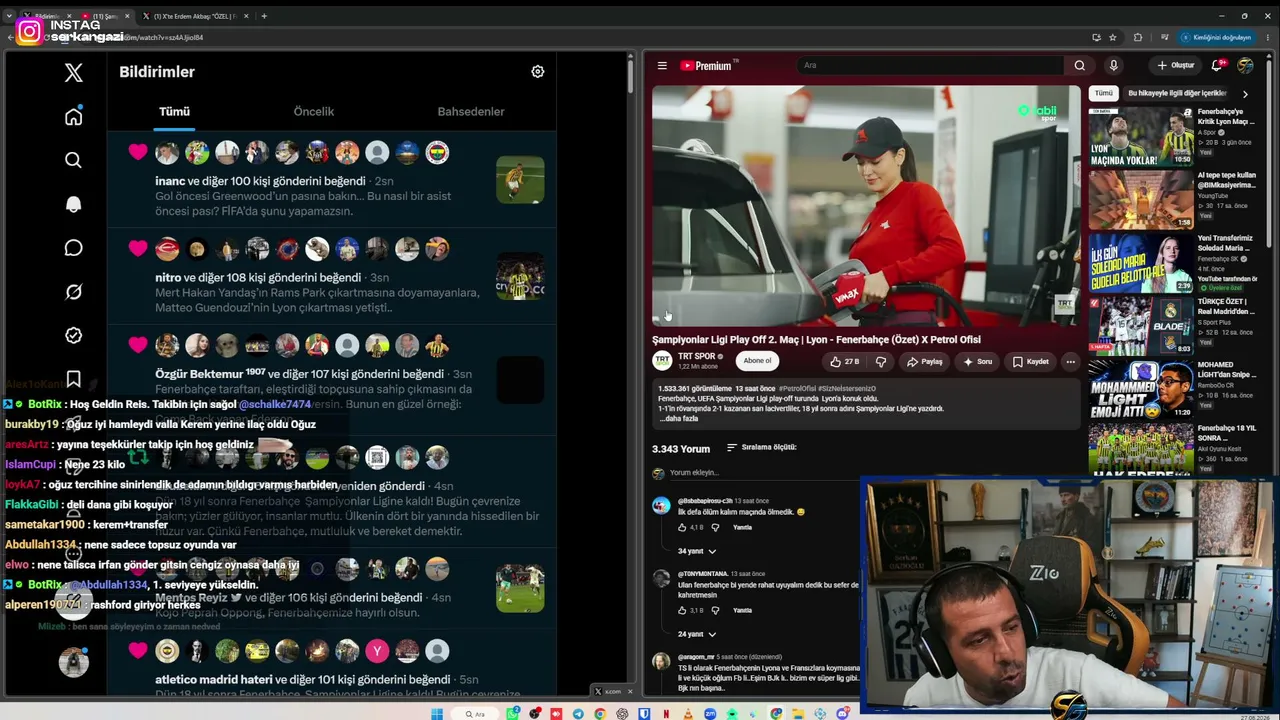Switch to Bahsedenler notifications tab
The height and width of the screenshot is (720, 1280).
[471, 111]
